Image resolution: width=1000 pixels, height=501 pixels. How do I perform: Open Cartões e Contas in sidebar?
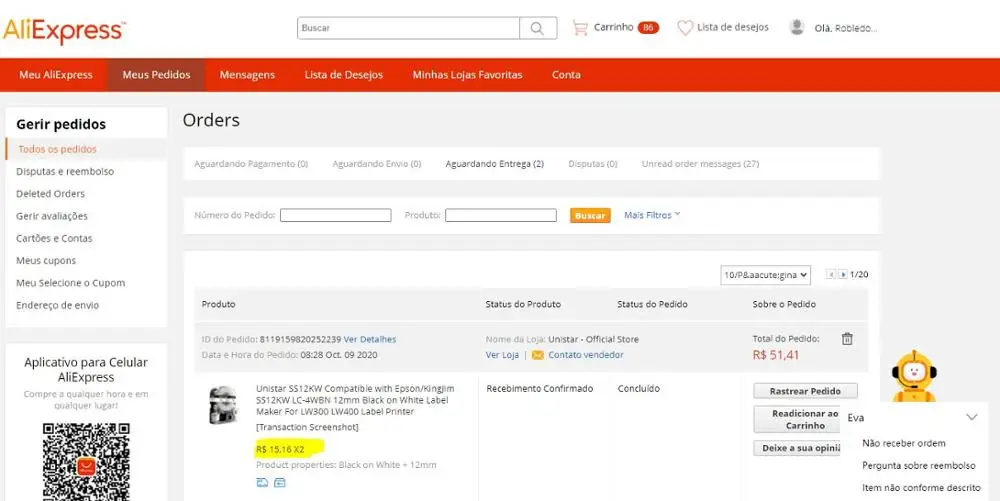coord(54,238)
